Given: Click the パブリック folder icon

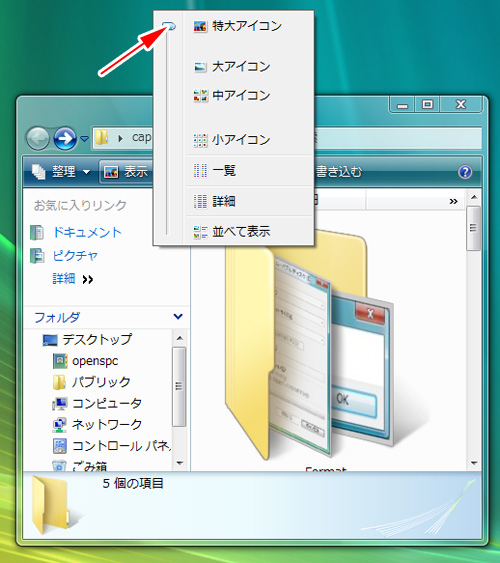Looking at the screenshot, I should point(59,382).
